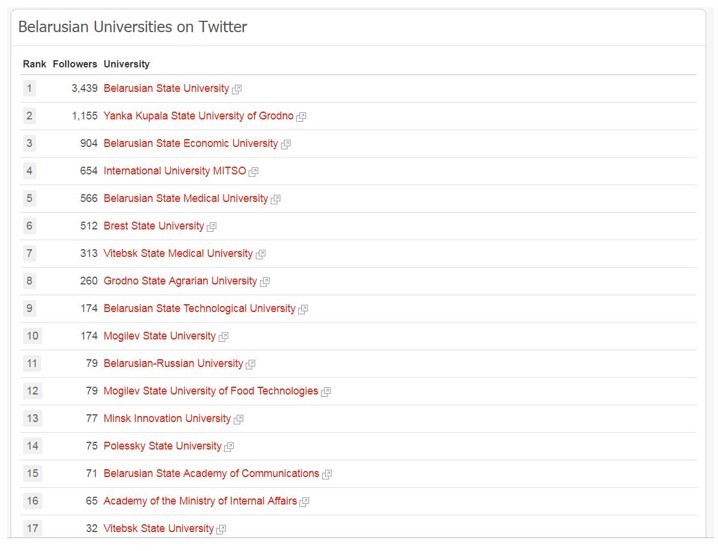718x551 pixels.
Task: Open external icon next to Yanka Kupala University
Action: click(301, 117)
